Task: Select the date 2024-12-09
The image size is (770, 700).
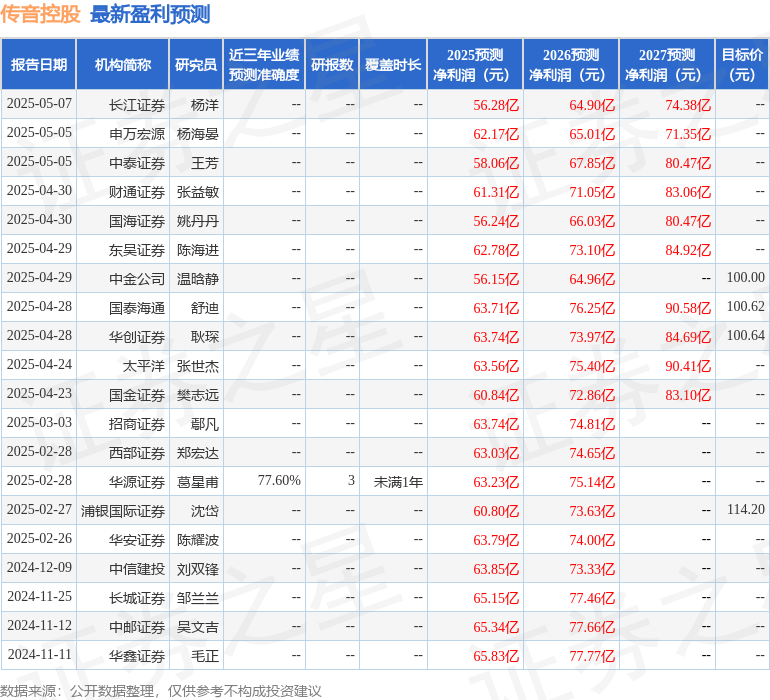Action: pyautogui.click(x=39, y=567)
